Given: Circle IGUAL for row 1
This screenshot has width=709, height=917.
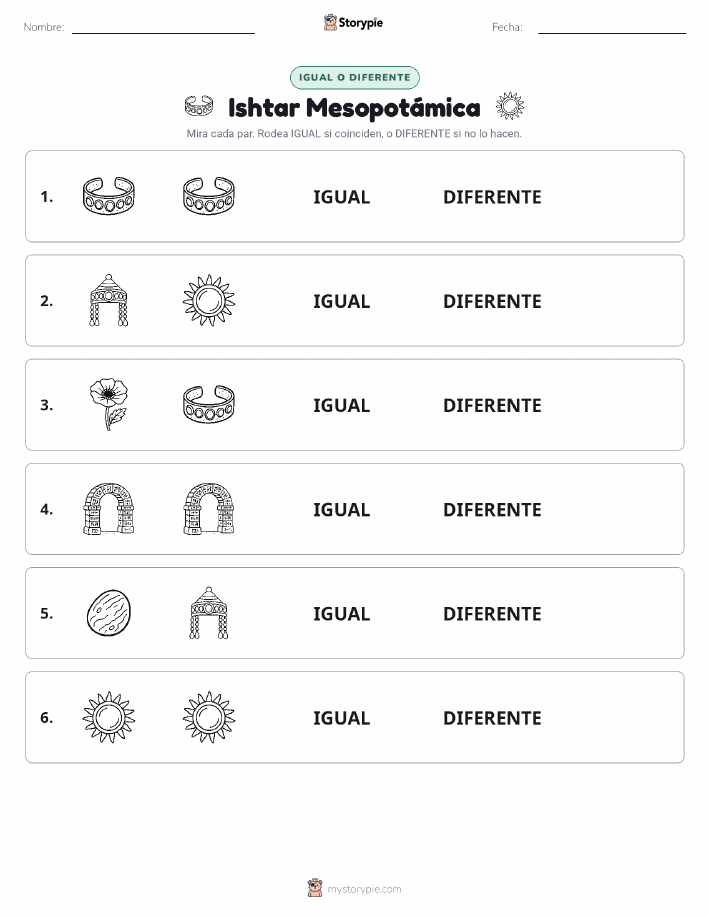Looking at the screenshot, I should (342, 197).
